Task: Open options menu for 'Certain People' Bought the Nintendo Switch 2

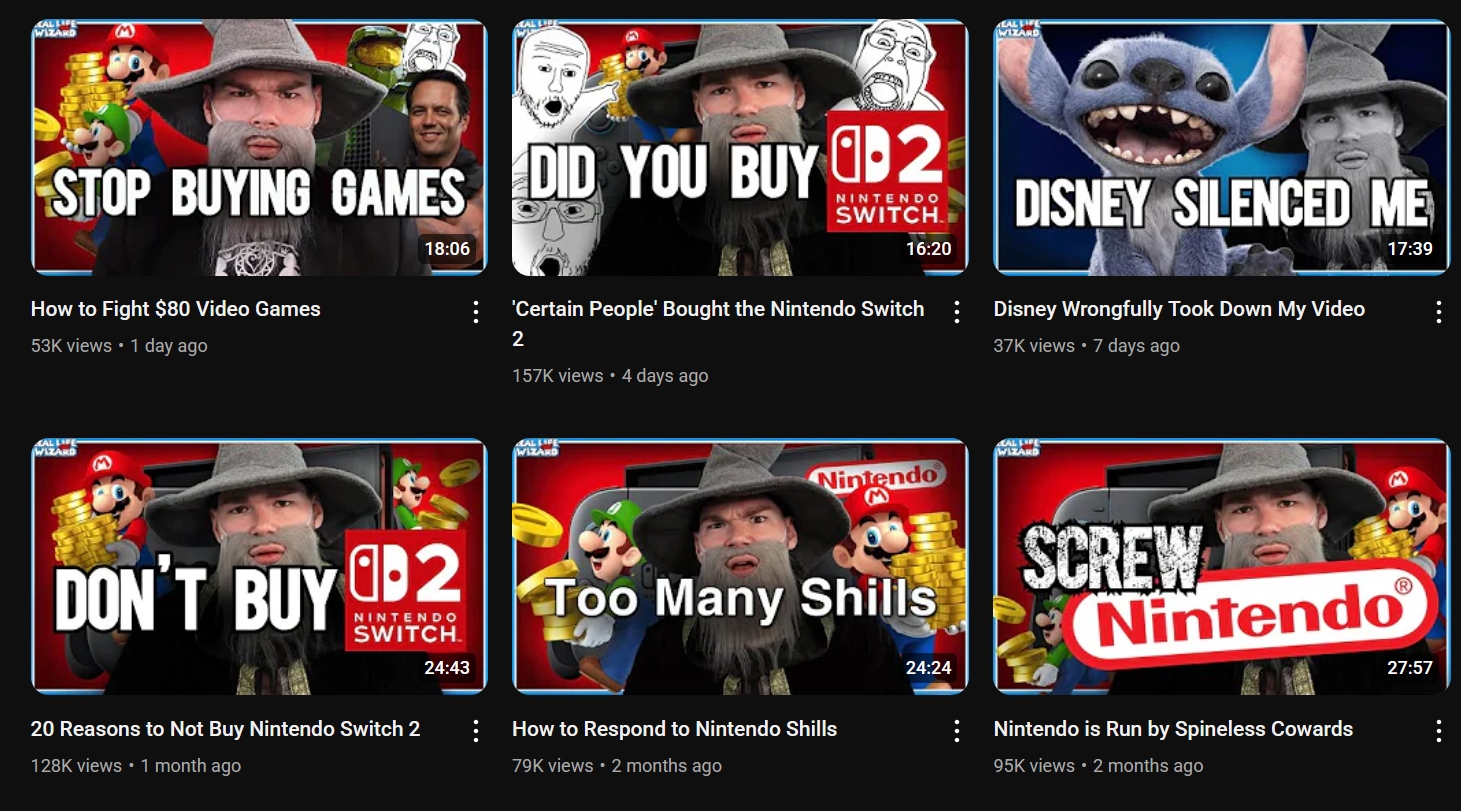Action: coord(957,312)
